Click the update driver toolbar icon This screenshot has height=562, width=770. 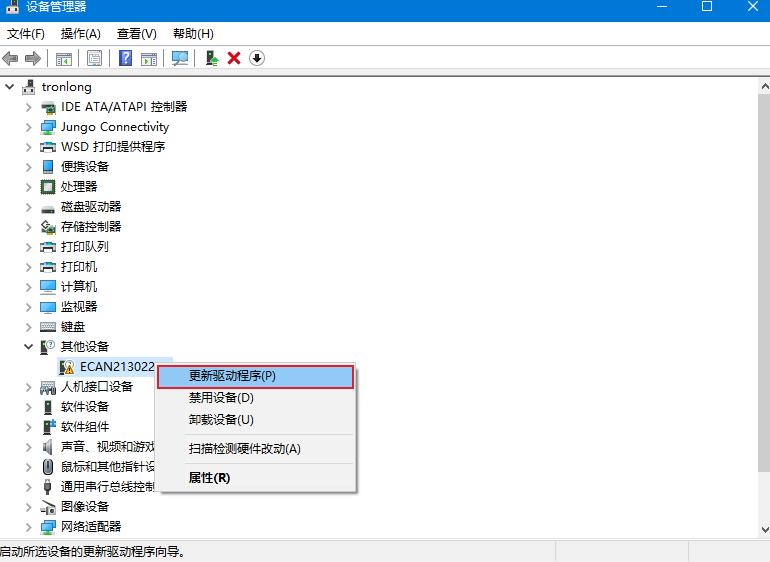[212, 58]
